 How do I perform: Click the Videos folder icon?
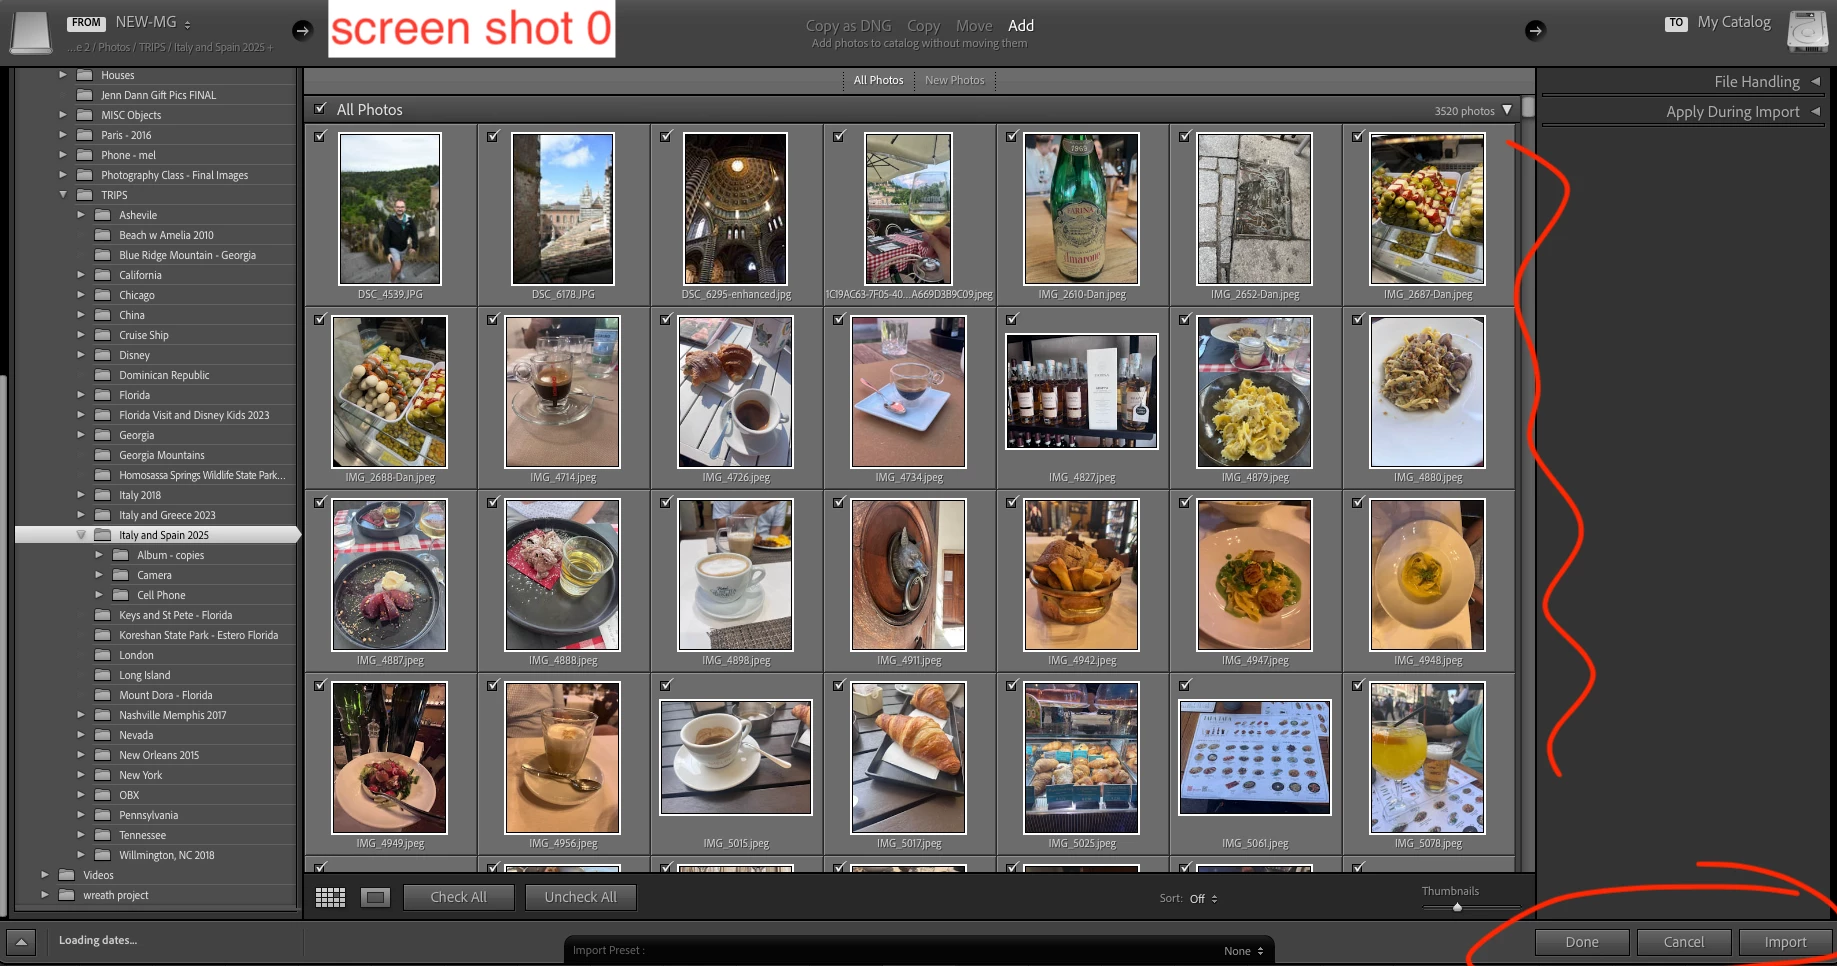coord(67,875)
